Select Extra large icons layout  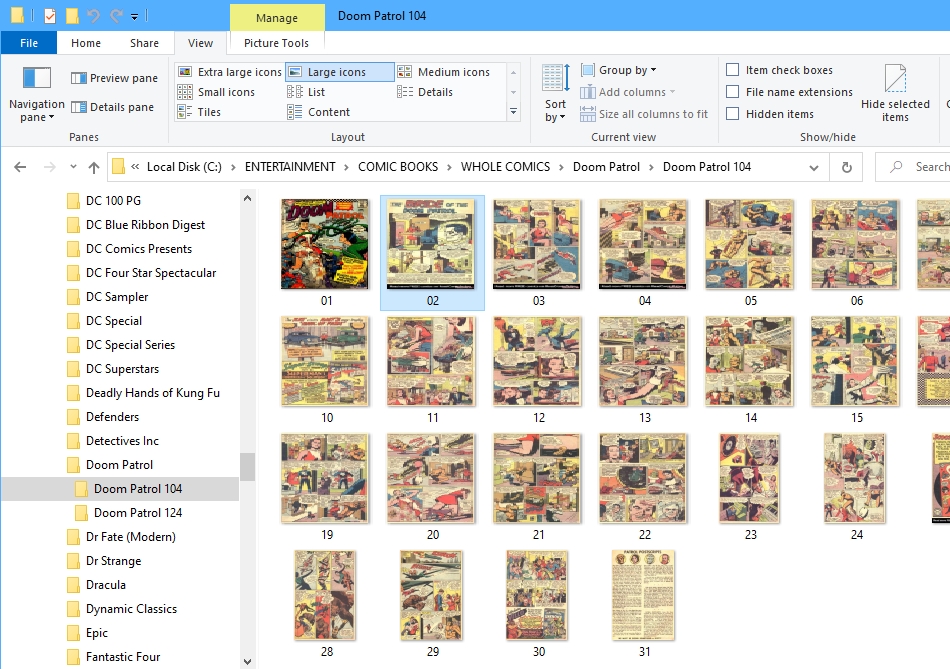(230, 72)
